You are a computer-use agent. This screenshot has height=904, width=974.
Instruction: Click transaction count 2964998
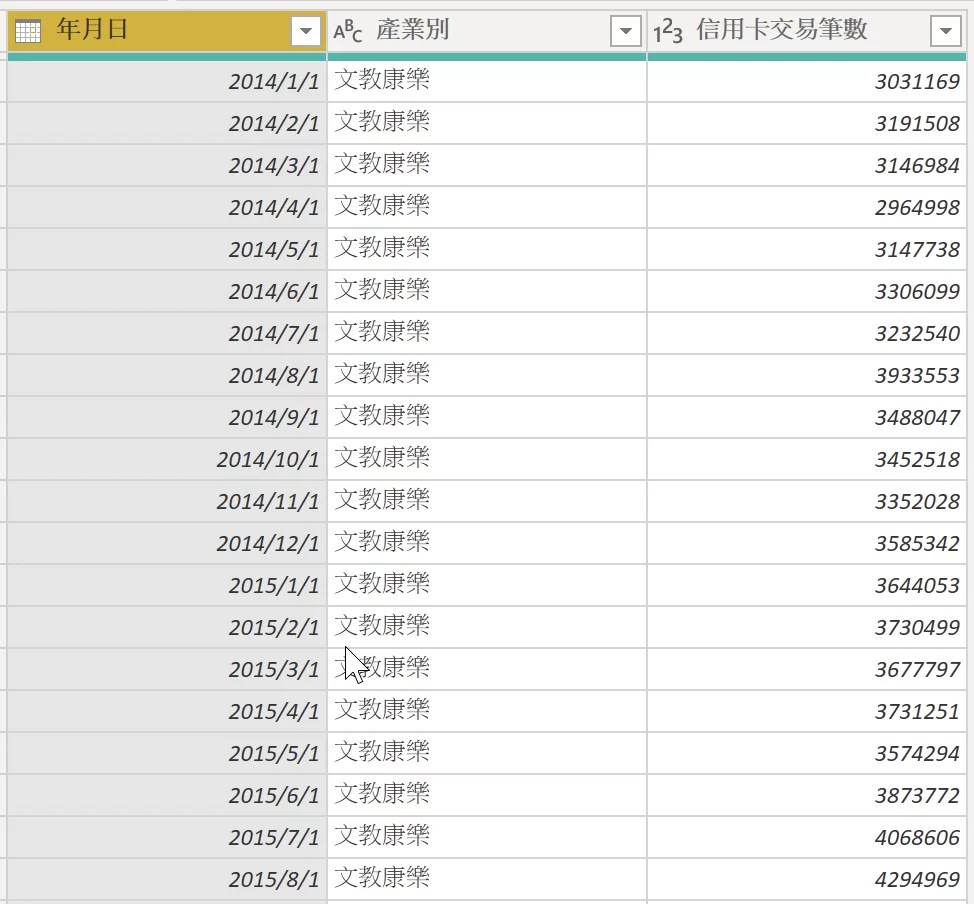807,208
